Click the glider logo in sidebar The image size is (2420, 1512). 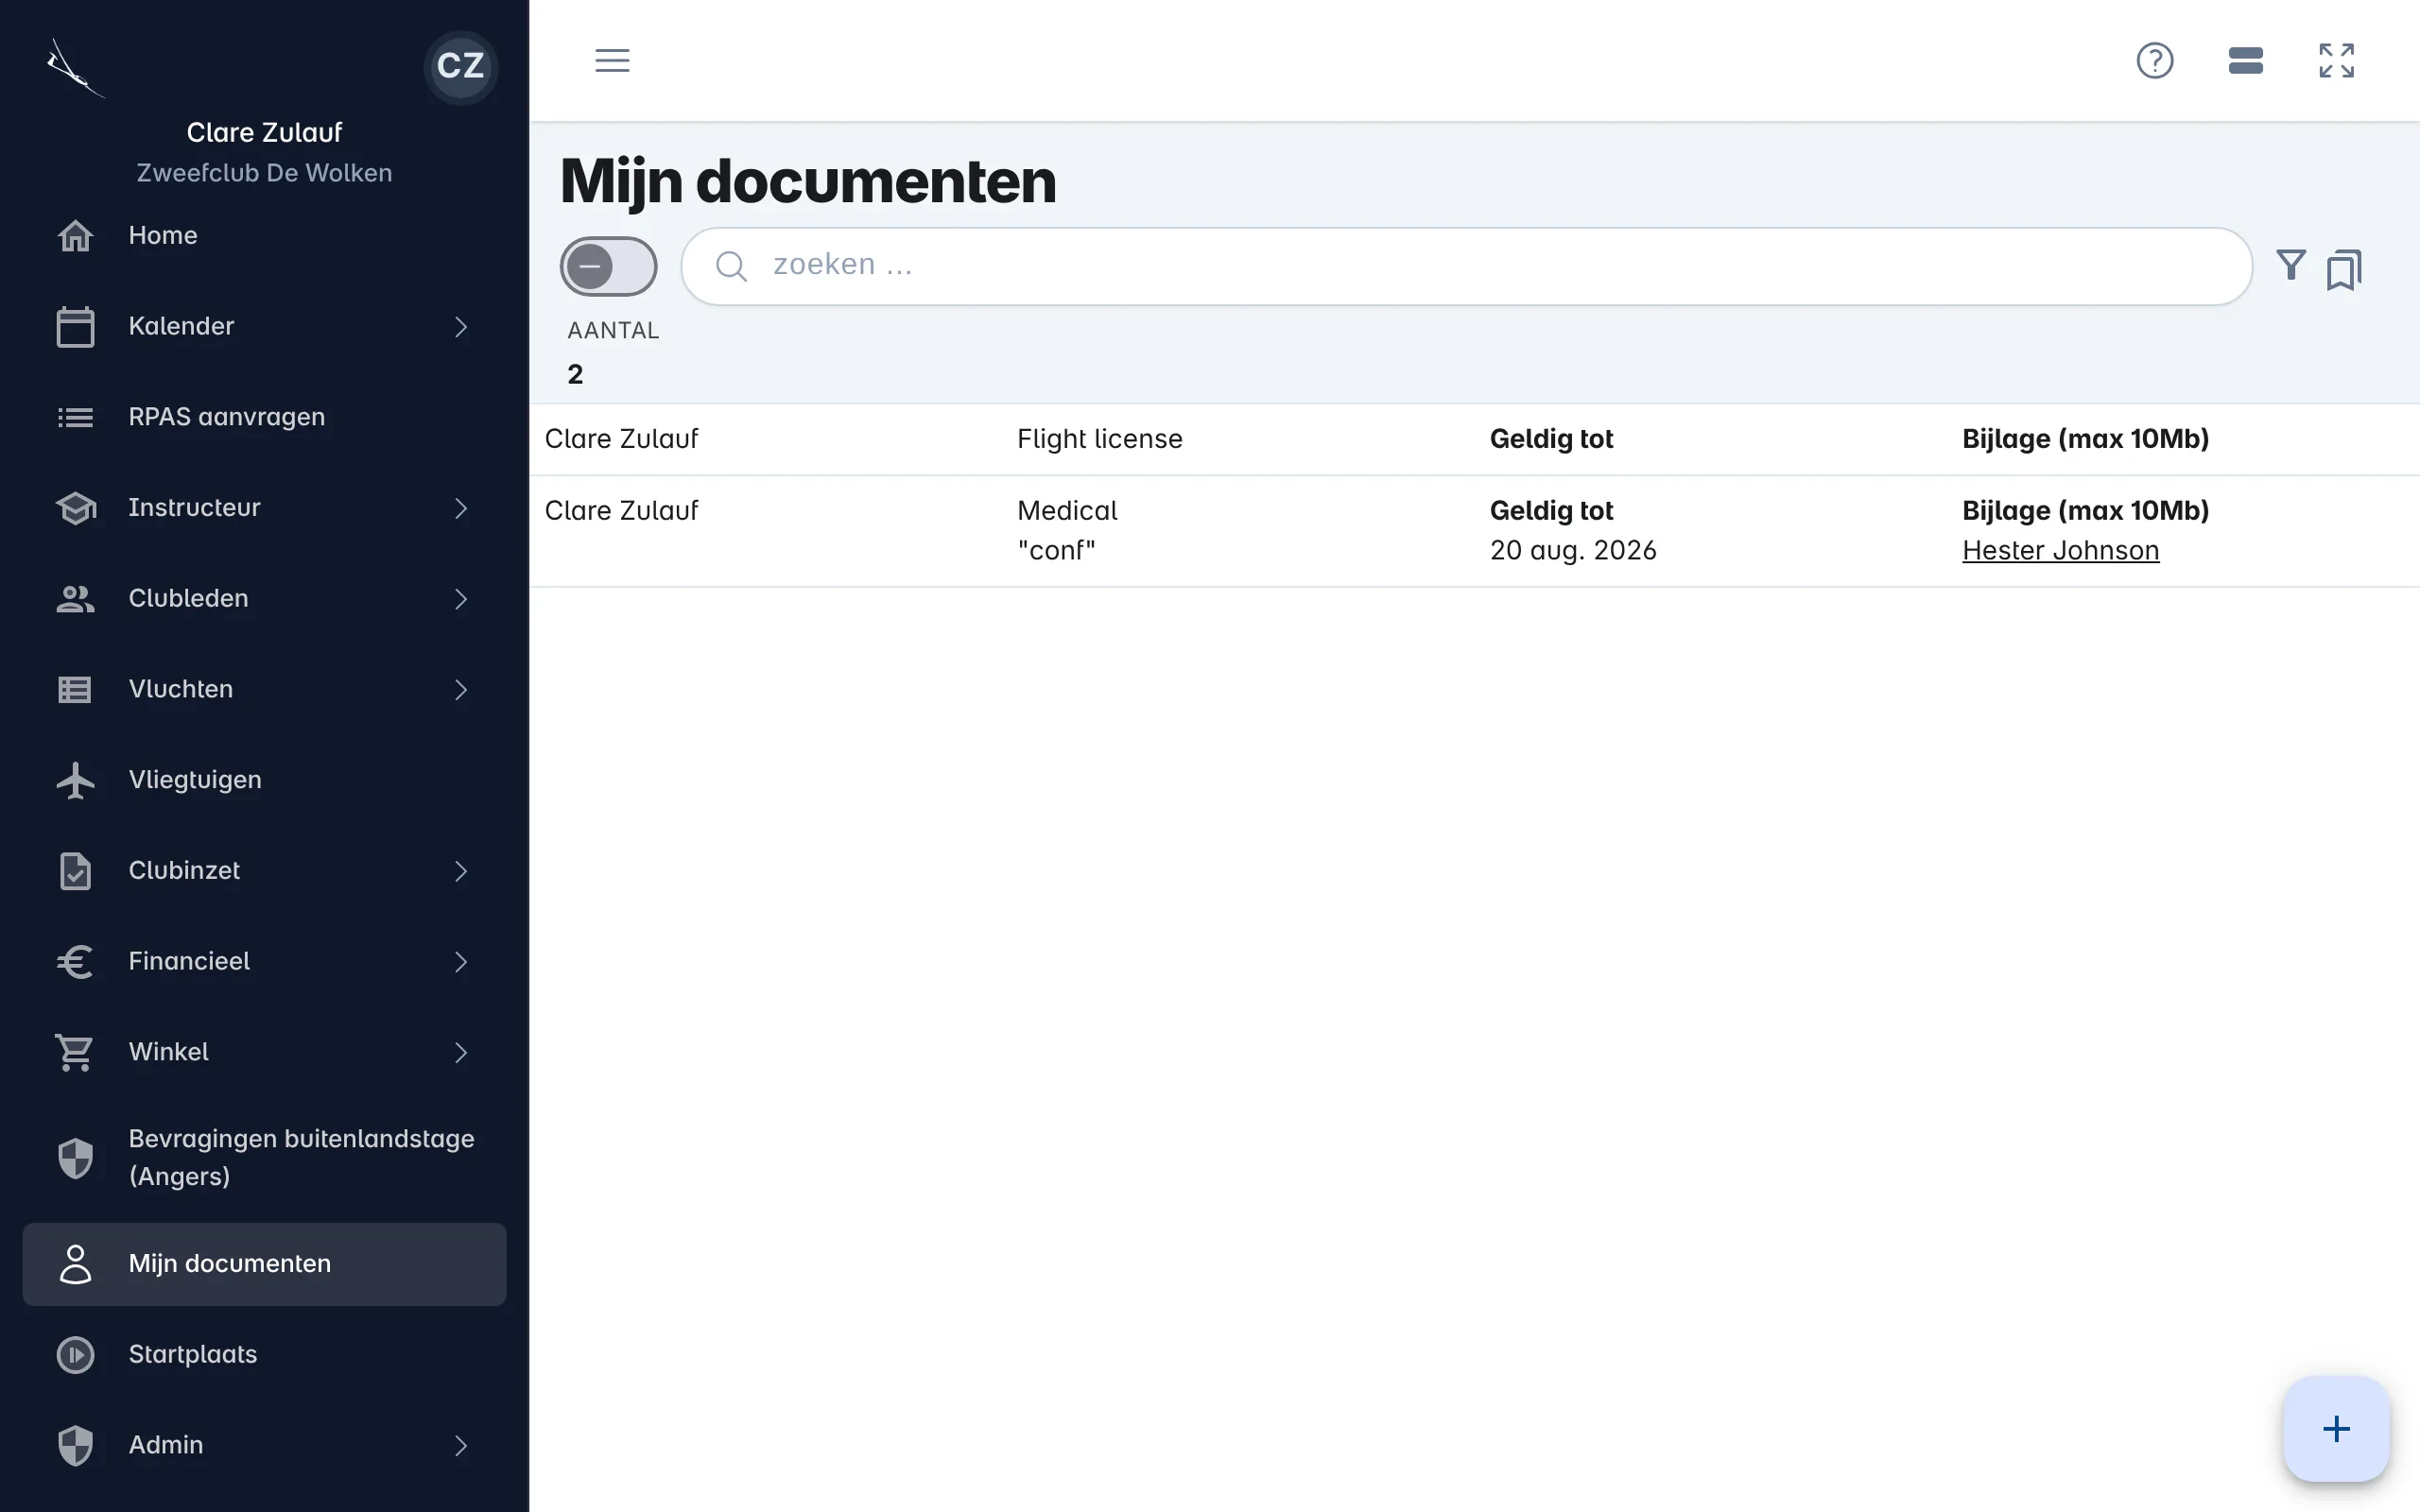(75, 68)
